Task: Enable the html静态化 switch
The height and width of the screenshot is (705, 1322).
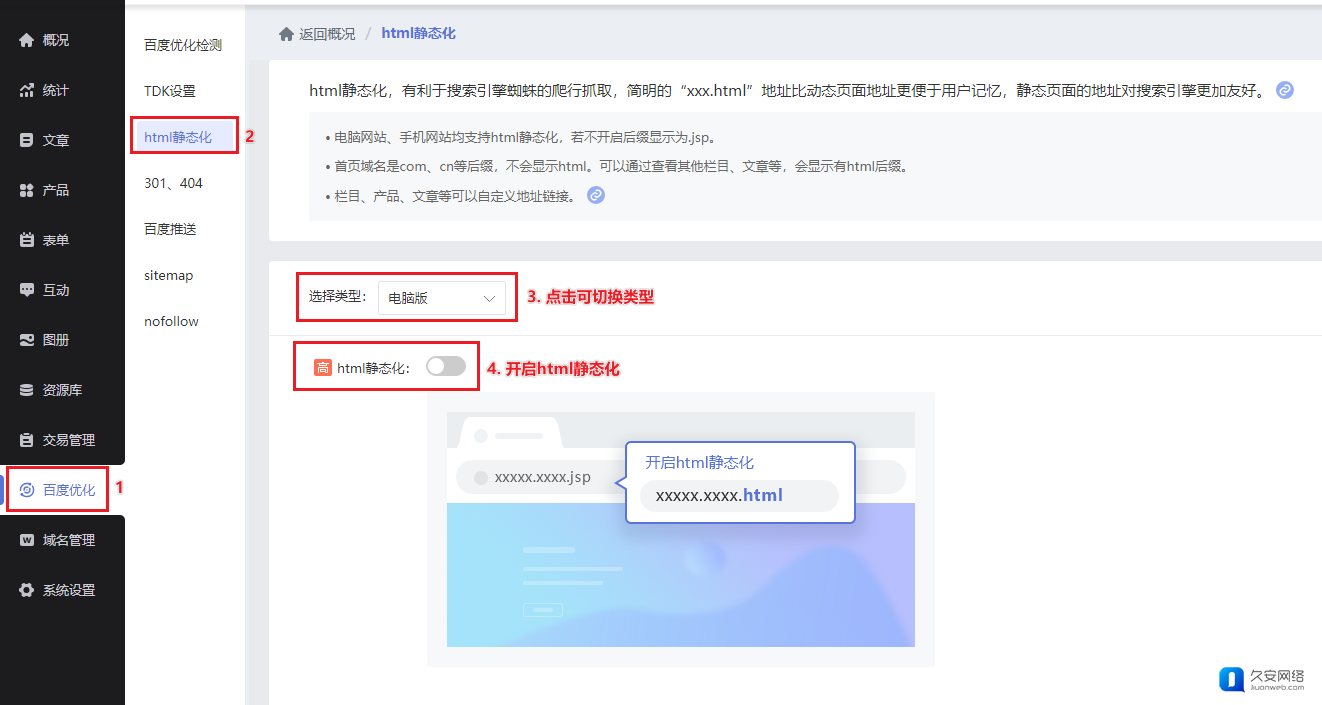Action: [446, 367]
